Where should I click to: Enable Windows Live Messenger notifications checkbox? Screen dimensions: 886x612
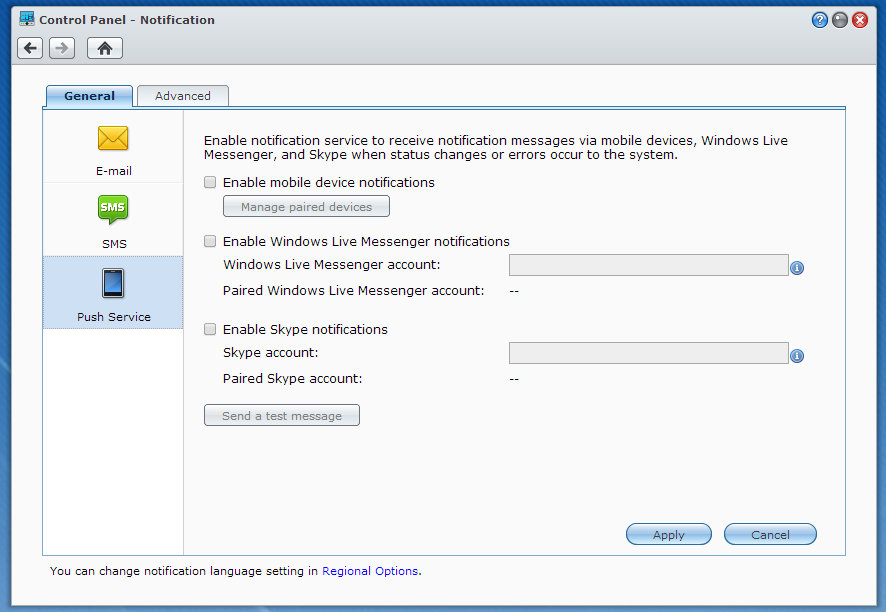pos(210,241)
